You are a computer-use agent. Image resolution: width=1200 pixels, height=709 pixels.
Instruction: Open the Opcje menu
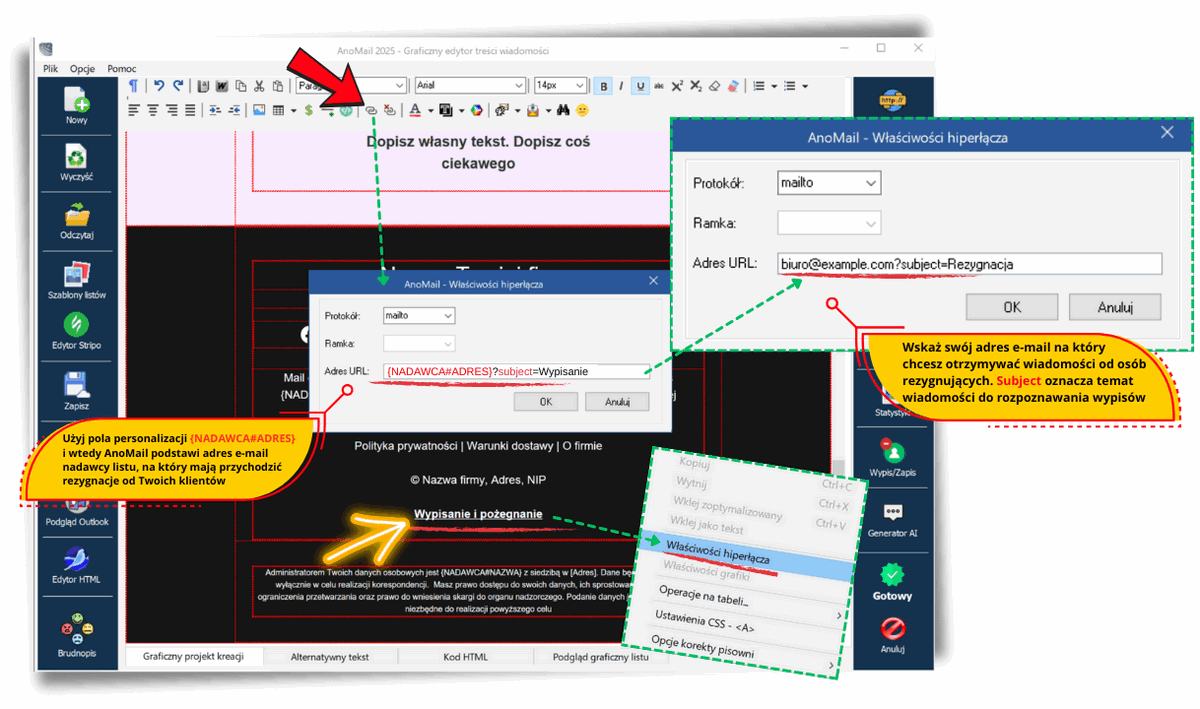83,69
